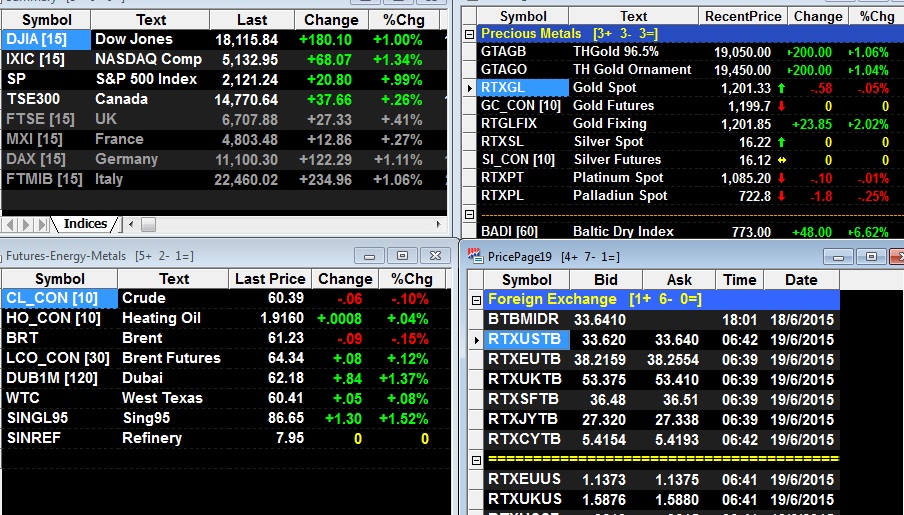Click %Chg column header in Indices window
Viewport: 904px width, 515px height.
pyautogui.click(x=404, y=20)
